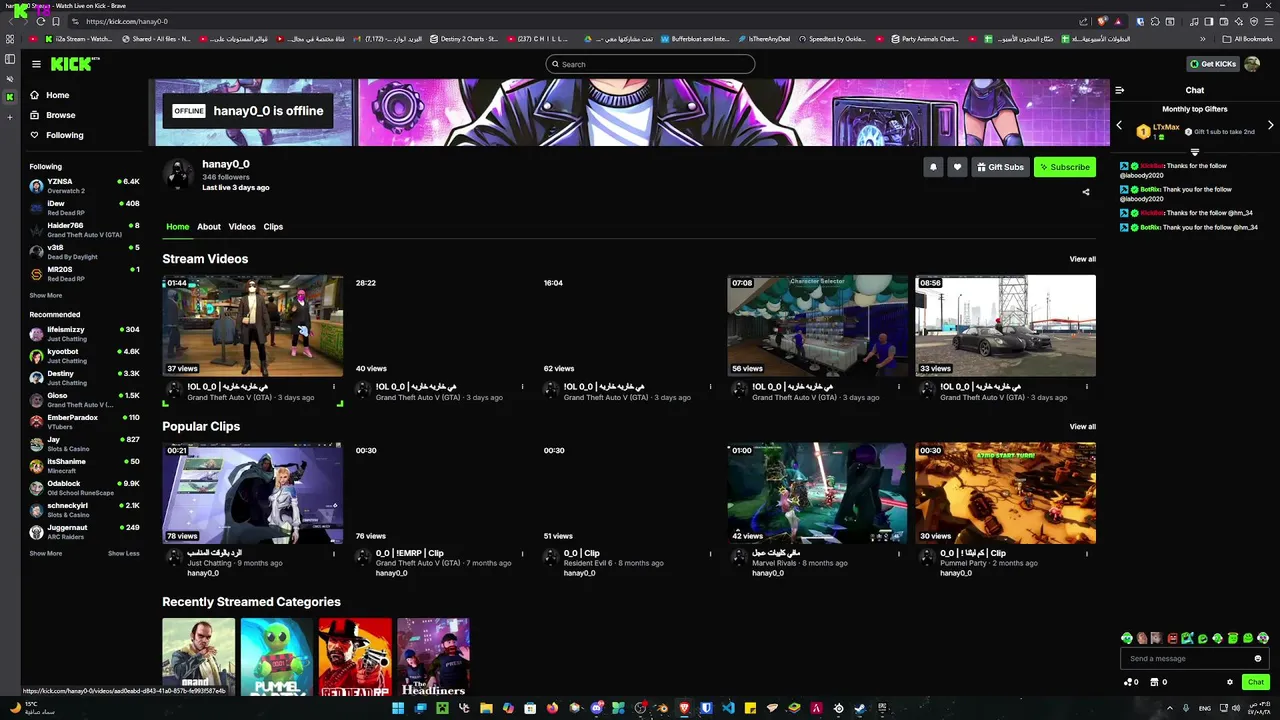The height and width of the screenshot is (720, 1280).
Task: Click the Kick logo
Action: 75,64
